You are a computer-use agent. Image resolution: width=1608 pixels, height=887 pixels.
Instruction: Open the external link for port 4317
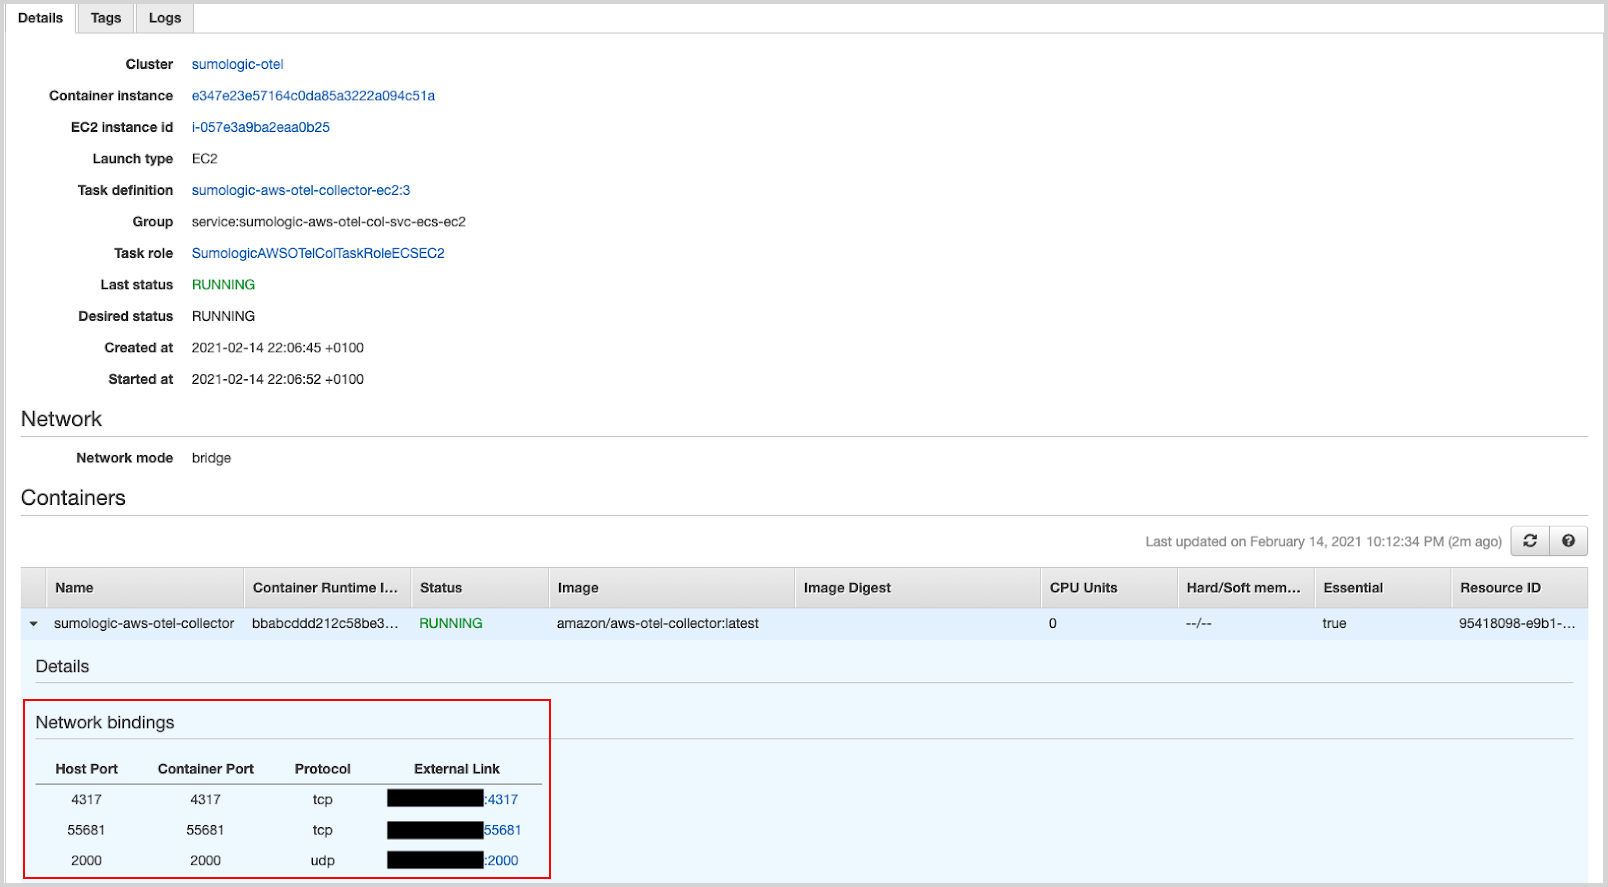pos(501,799)
